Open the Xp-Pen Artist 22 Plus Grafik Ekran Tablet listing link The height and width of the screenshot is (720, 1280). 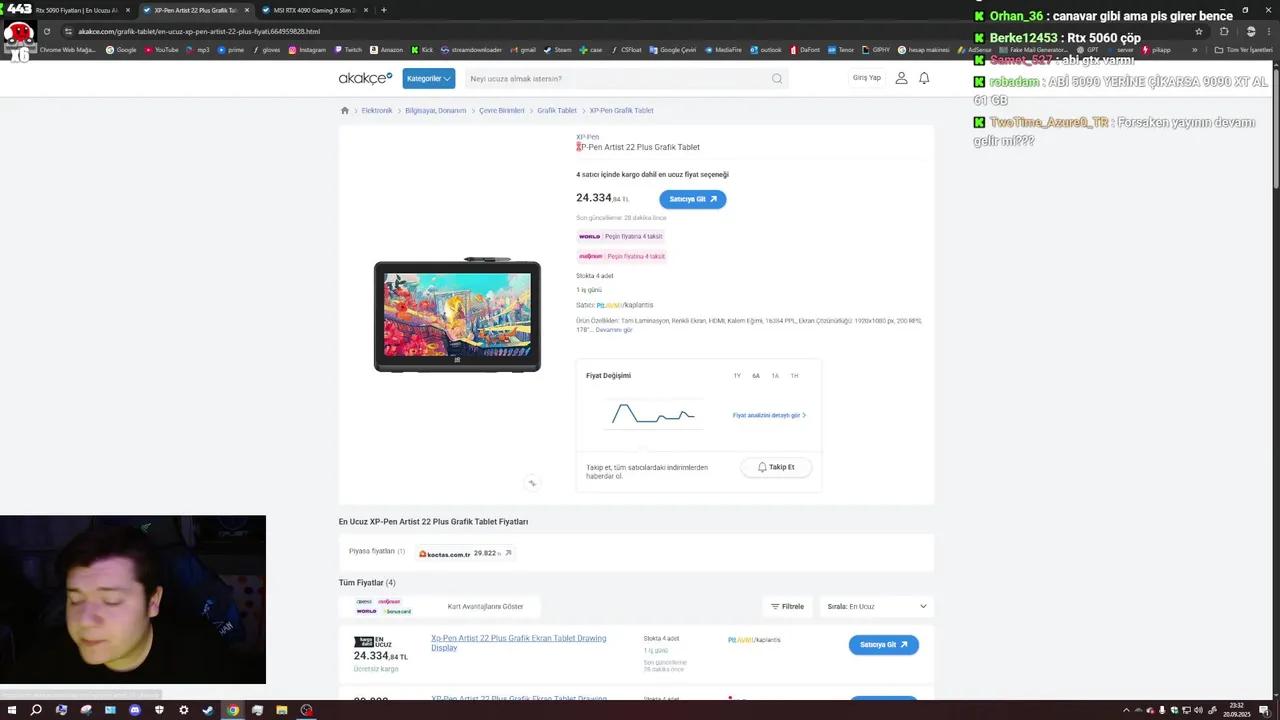click(518, 642)
